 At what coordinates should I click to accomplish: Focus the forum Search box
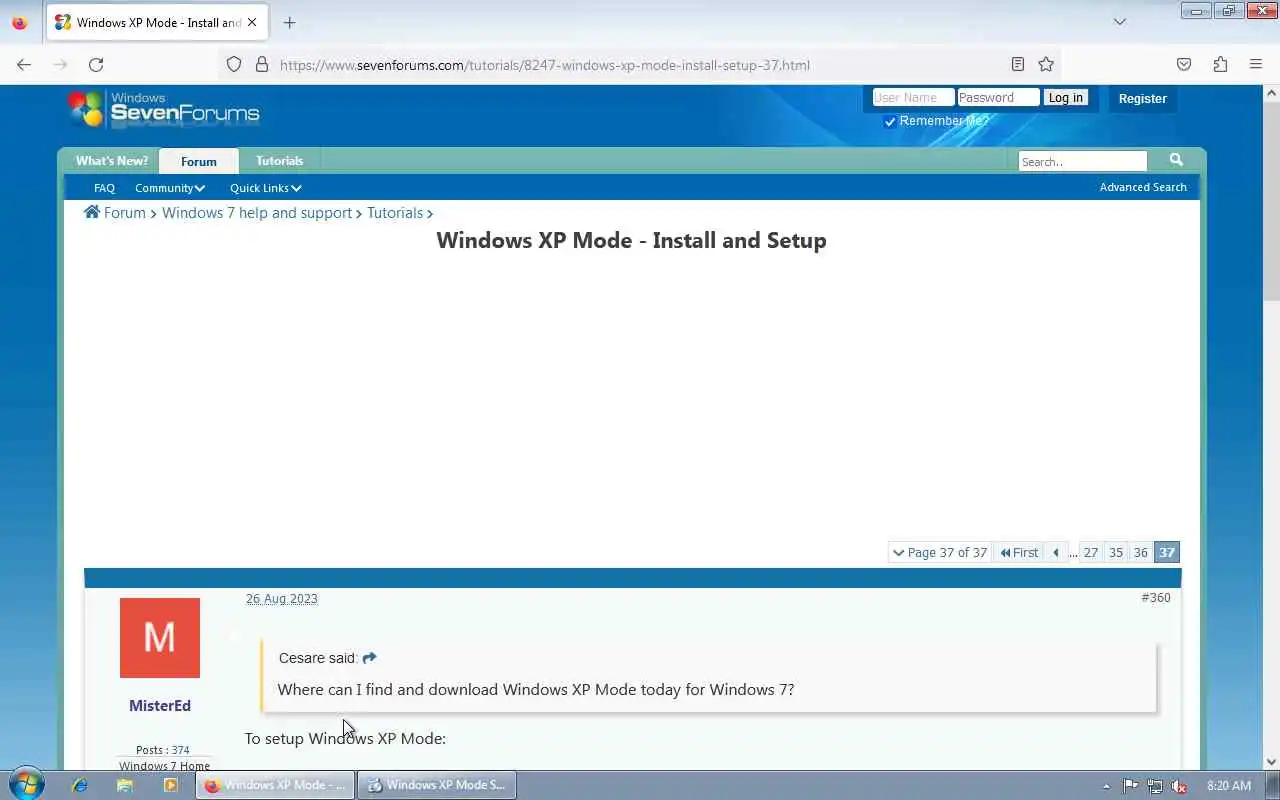[1083, 161]
